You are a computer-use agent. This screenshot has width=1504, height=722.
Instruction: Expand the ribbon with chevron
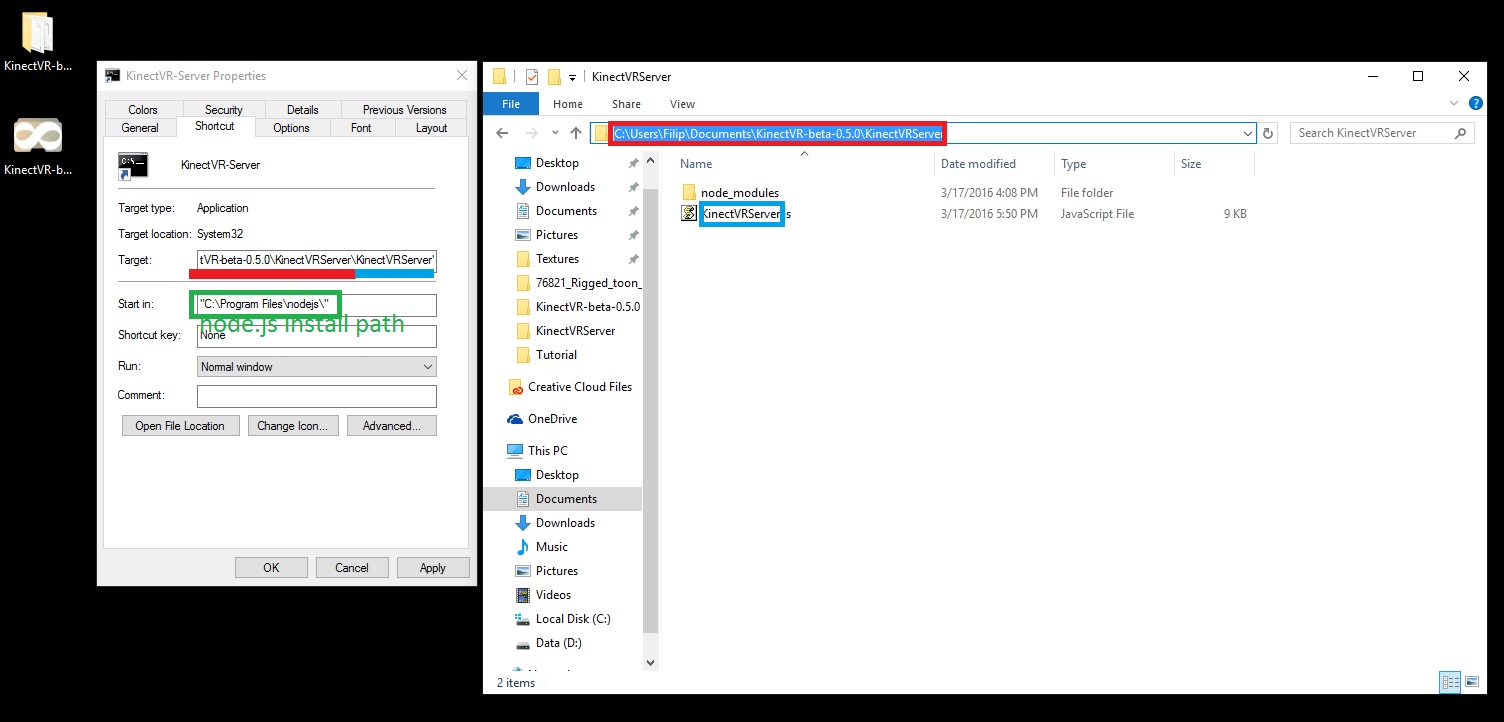1454,103
